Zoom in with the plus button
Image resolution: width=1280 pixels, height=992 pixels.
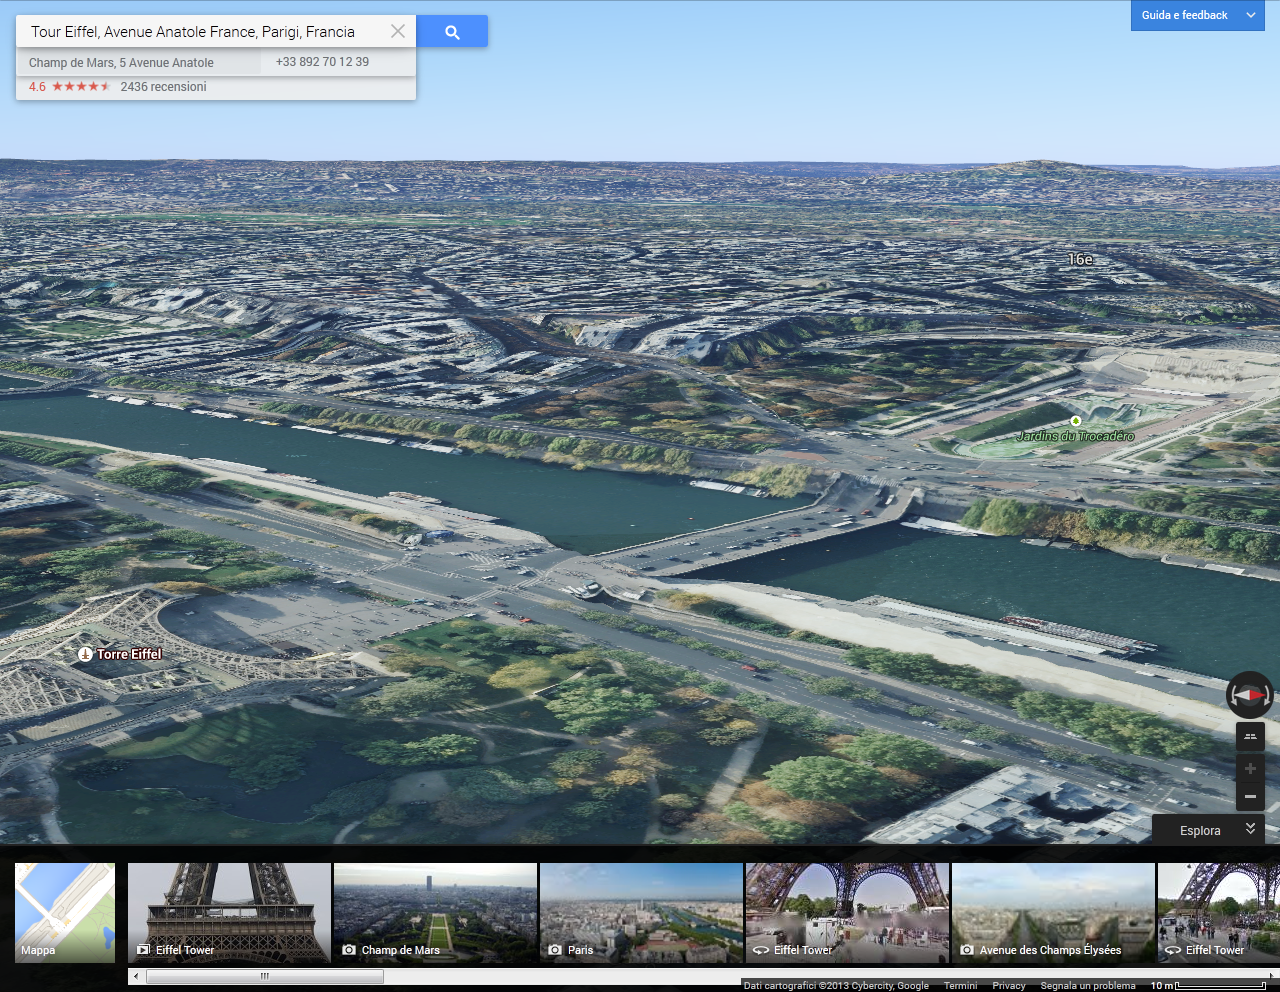click(1250, 769)
